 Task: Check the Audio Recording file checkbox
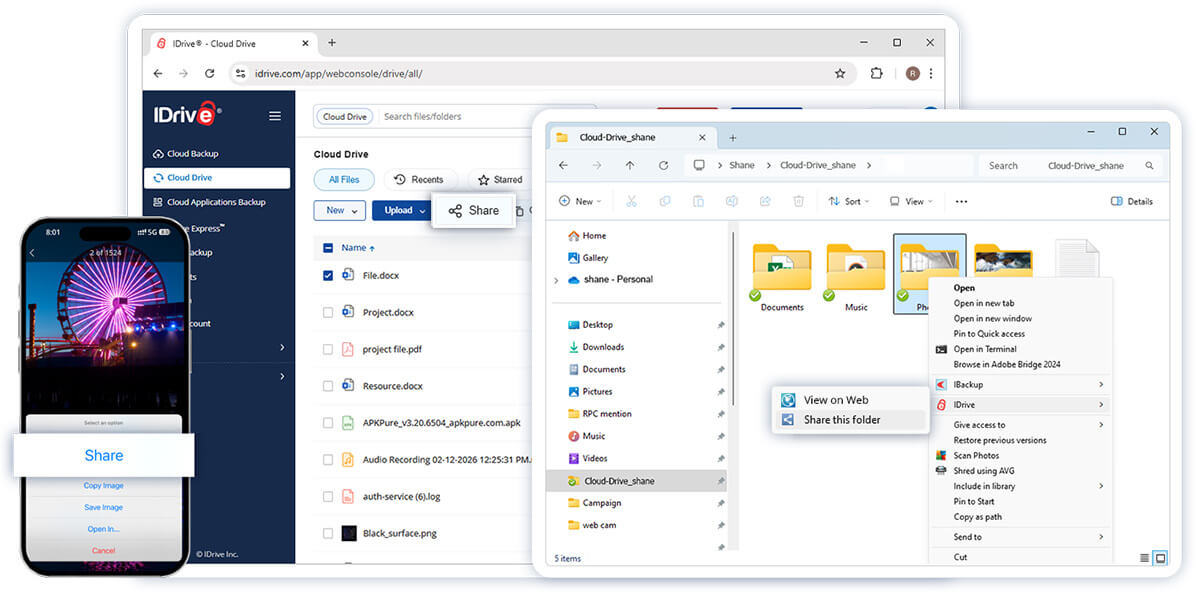[328, 460]
